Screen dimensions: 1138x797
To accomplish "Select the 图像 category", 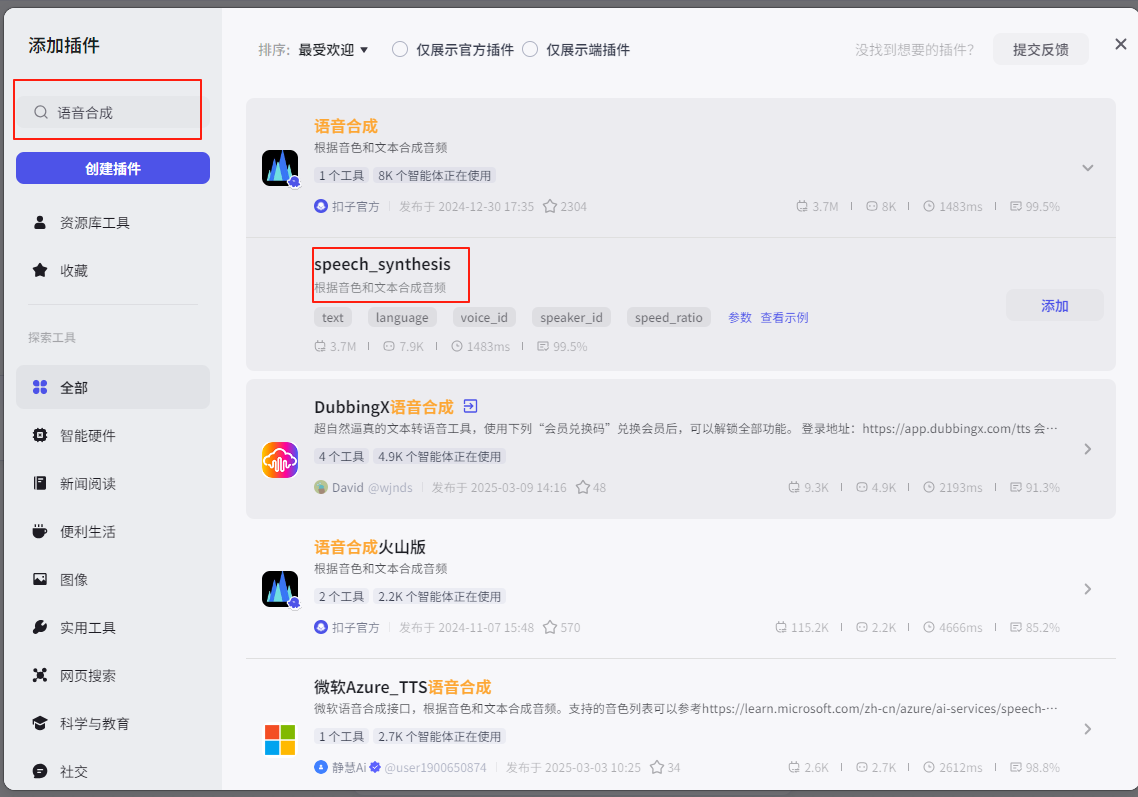I will tap(112, 579).
